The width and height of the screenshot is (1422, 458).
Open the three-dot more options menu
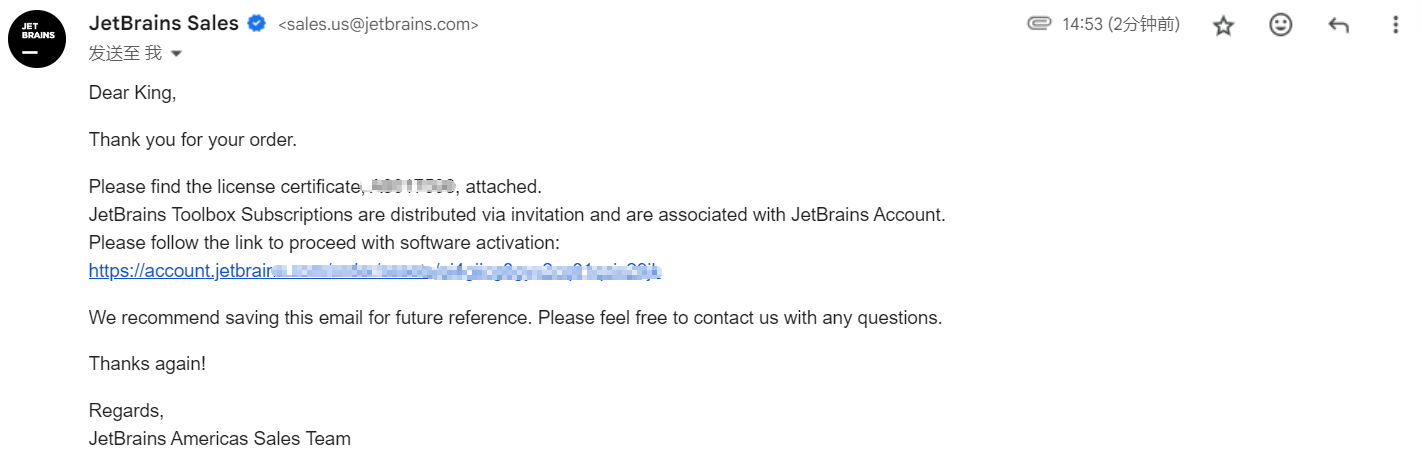pos(1396,26)
